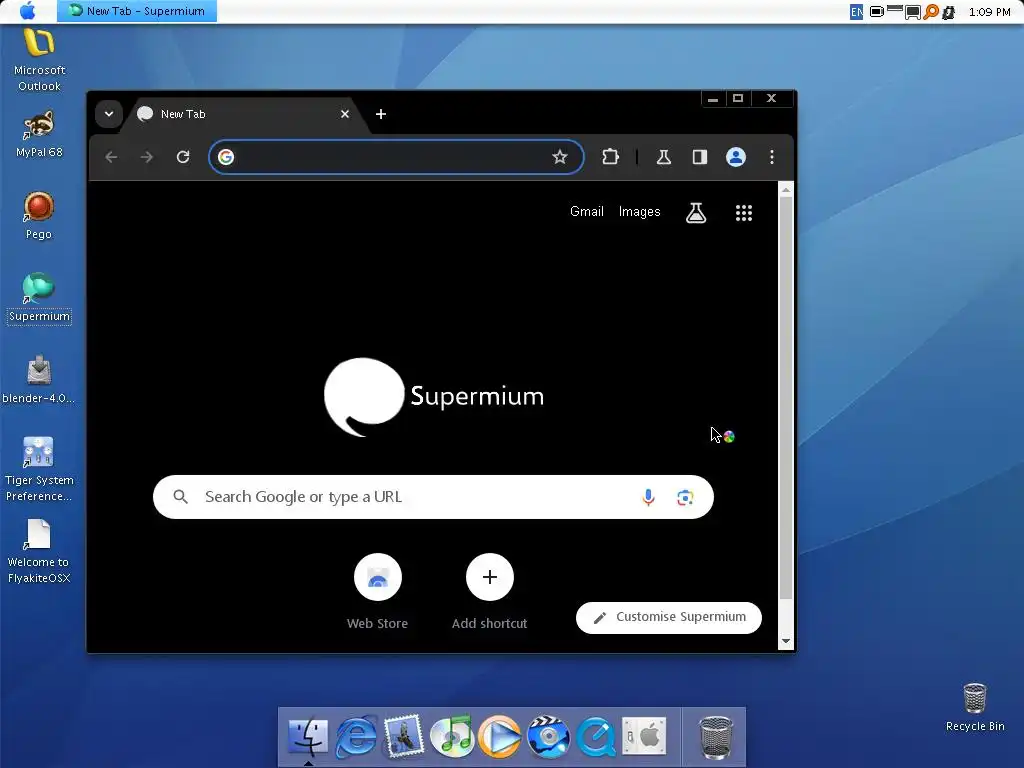Click the clock showing 1:09 PM
Viewport: 1024px width, 768px height.
click(x=989, y=12)
